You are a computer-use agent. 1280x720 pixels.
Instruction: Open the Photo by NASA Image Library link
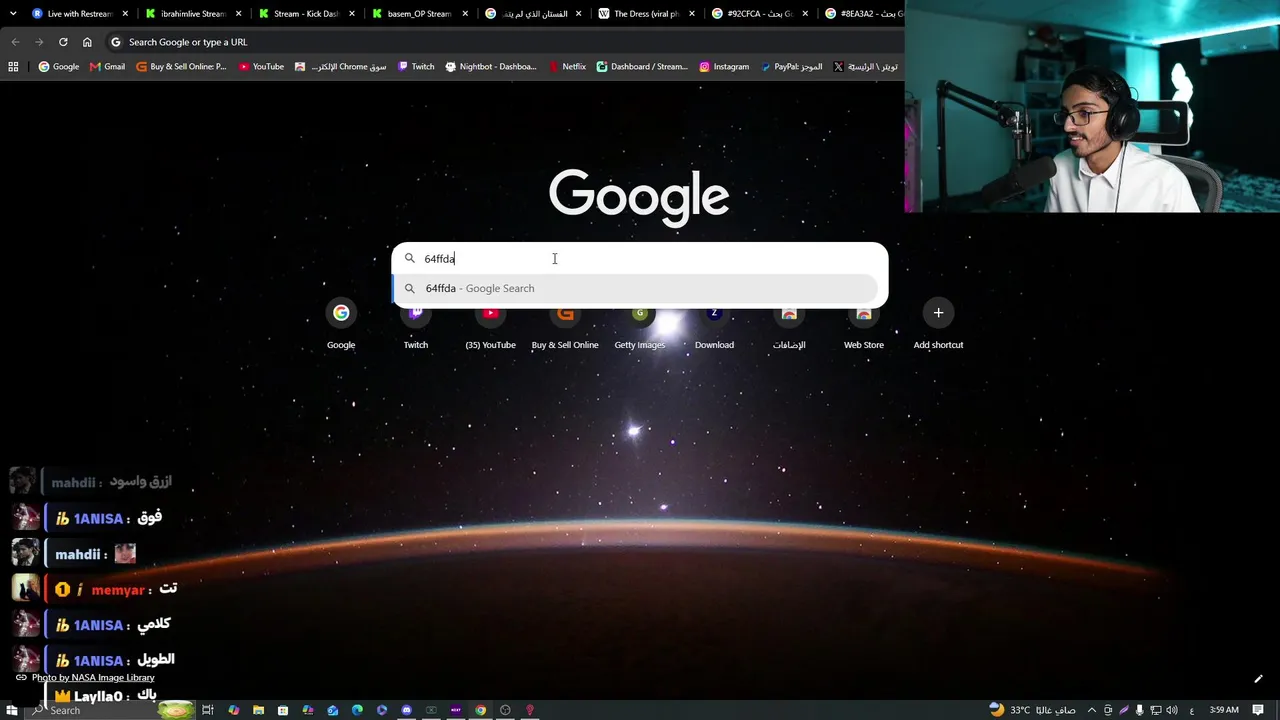click(93, 678)
